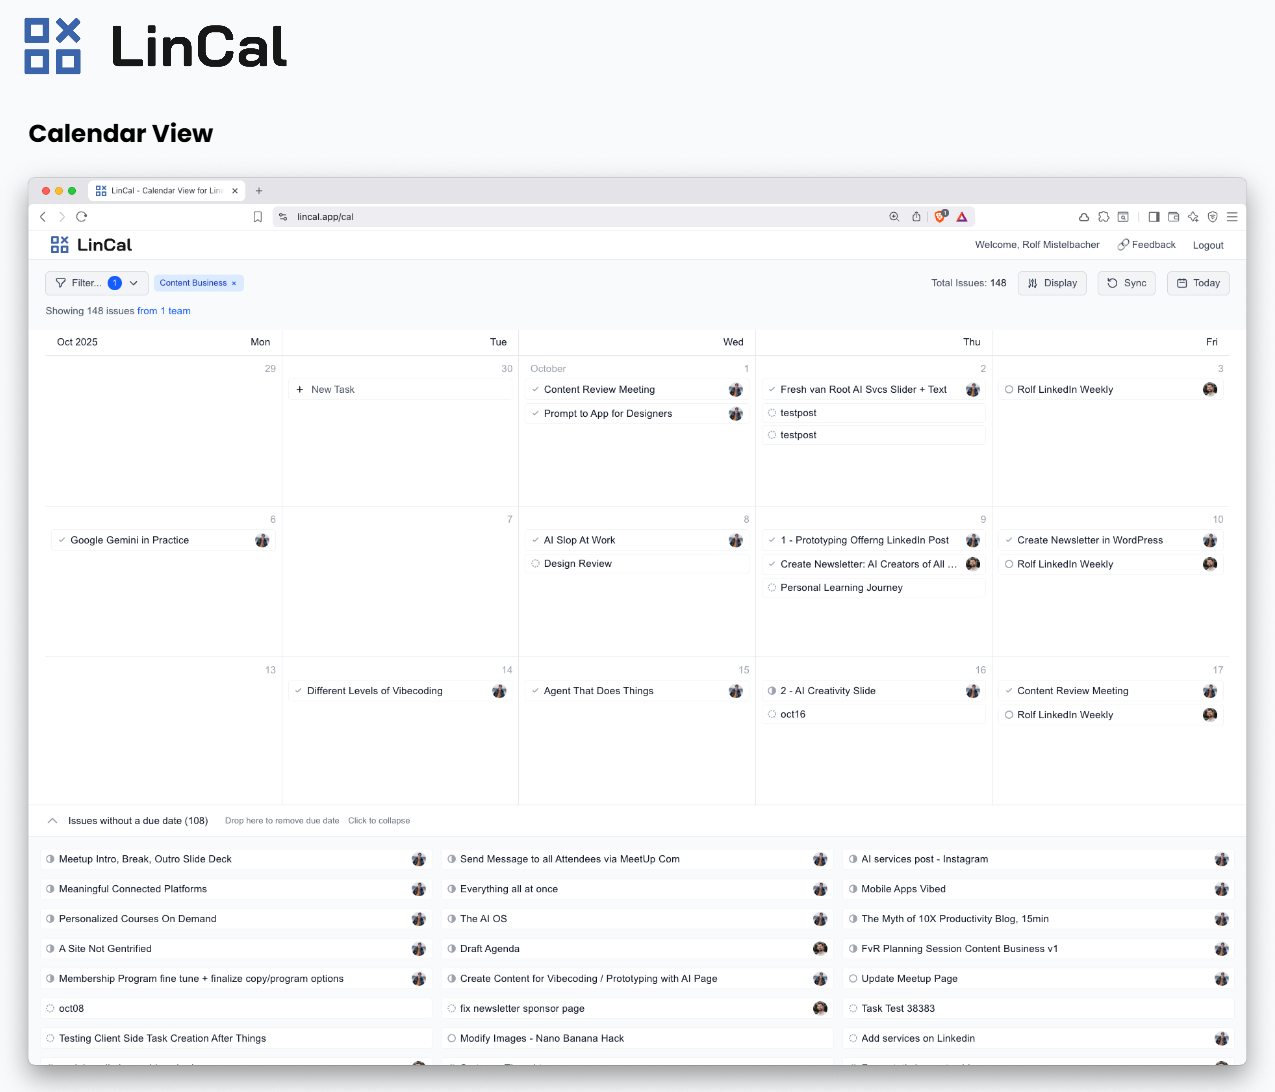This screenshot has width=1275, height=1092.
Task: Click the zoom magnifier icon in the address bar
Action: coord(894,217)
